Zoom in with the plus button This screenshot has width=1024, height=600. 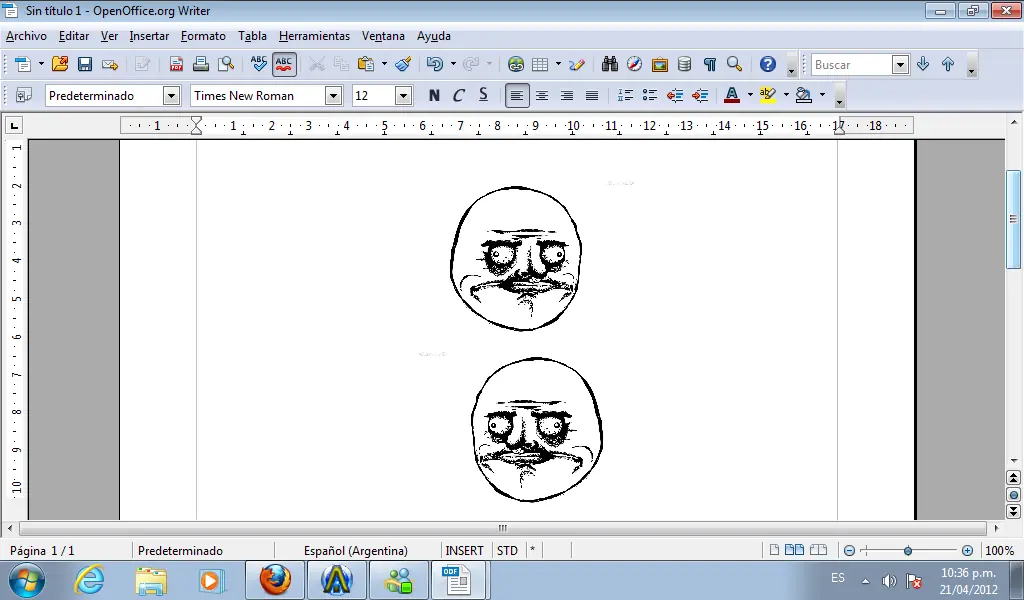coord(967,551)
